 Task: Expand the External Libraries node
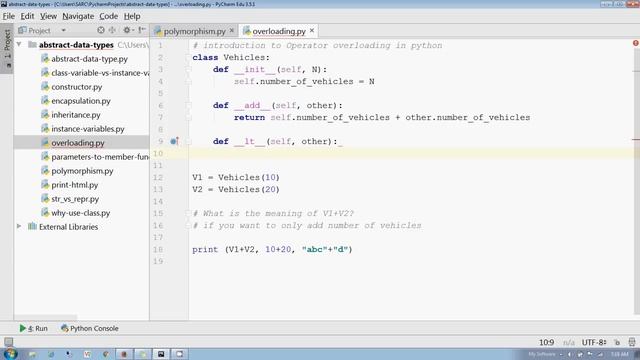[x=19, y=226]
